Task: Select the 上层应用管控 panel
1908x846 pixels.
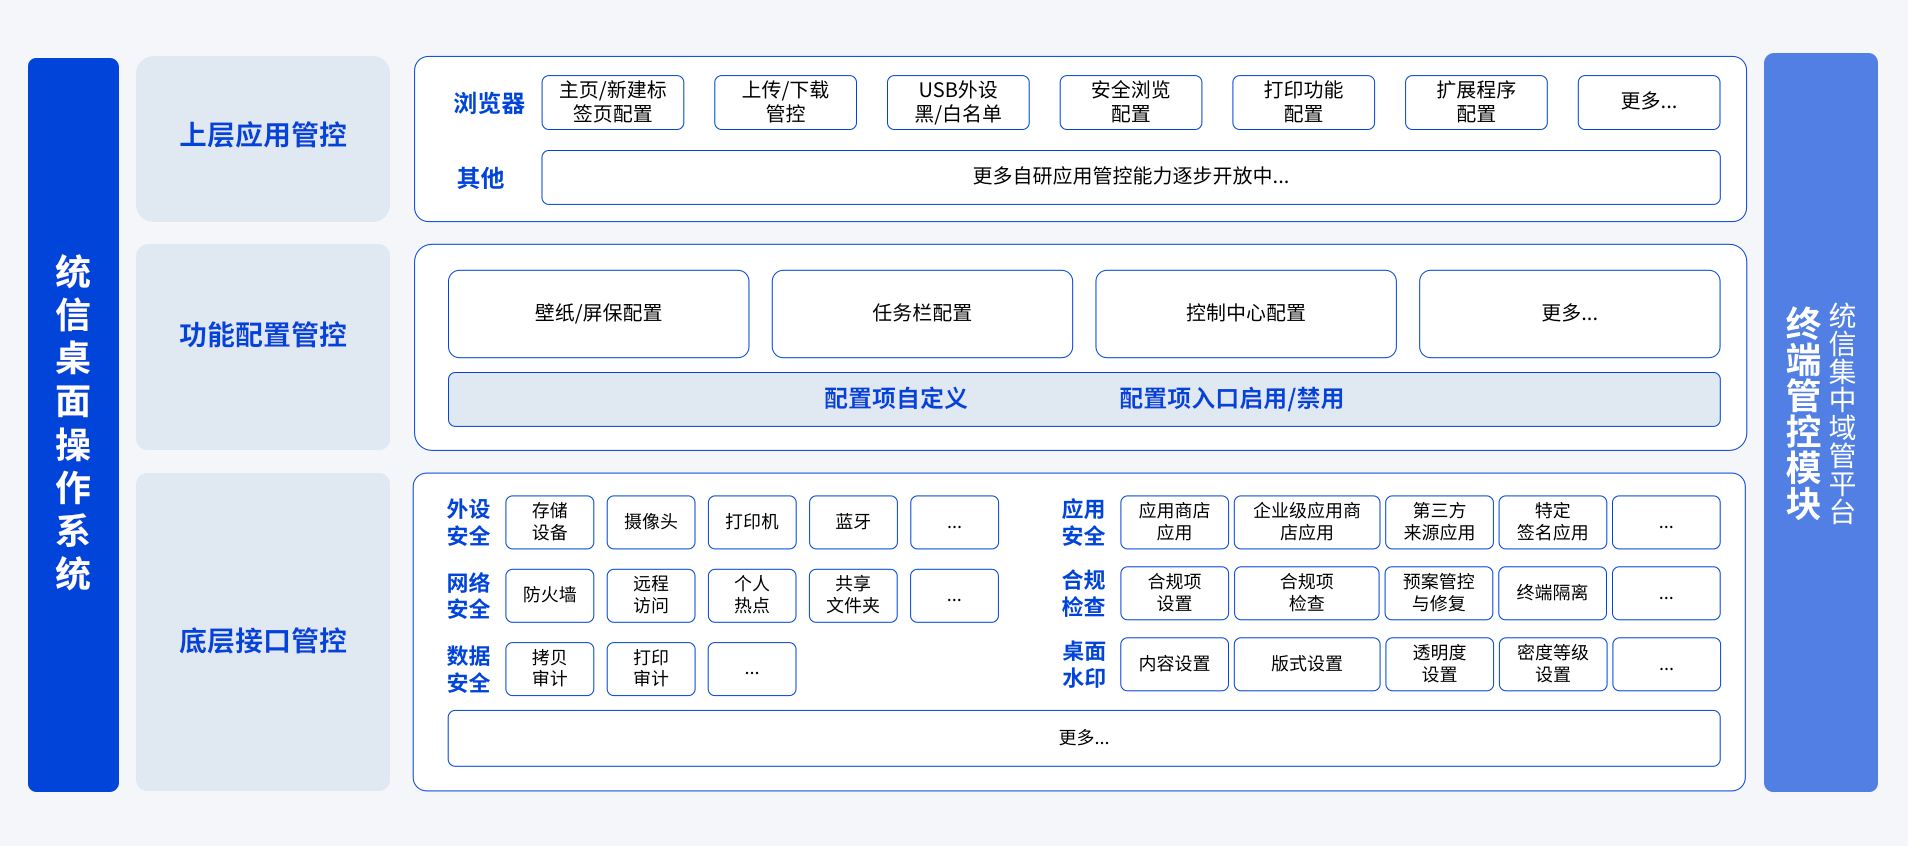Action: tap(263, 138)
